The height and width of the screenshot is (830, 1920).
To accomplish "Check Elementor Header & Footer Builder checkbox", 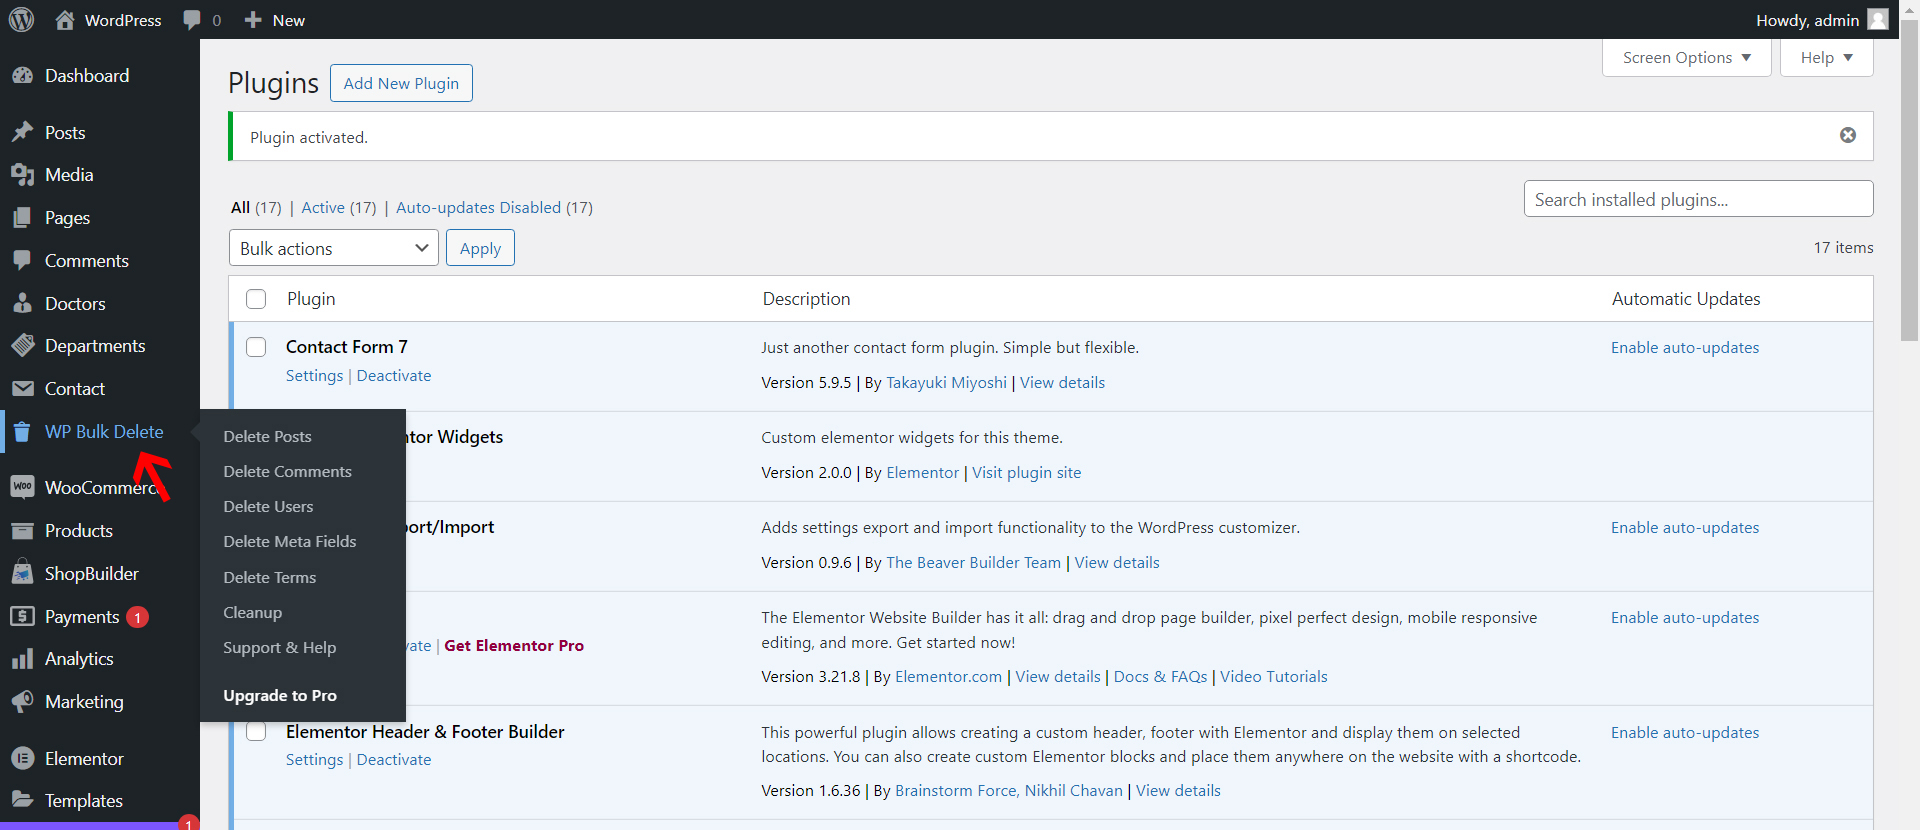I will tap(256, 732).
